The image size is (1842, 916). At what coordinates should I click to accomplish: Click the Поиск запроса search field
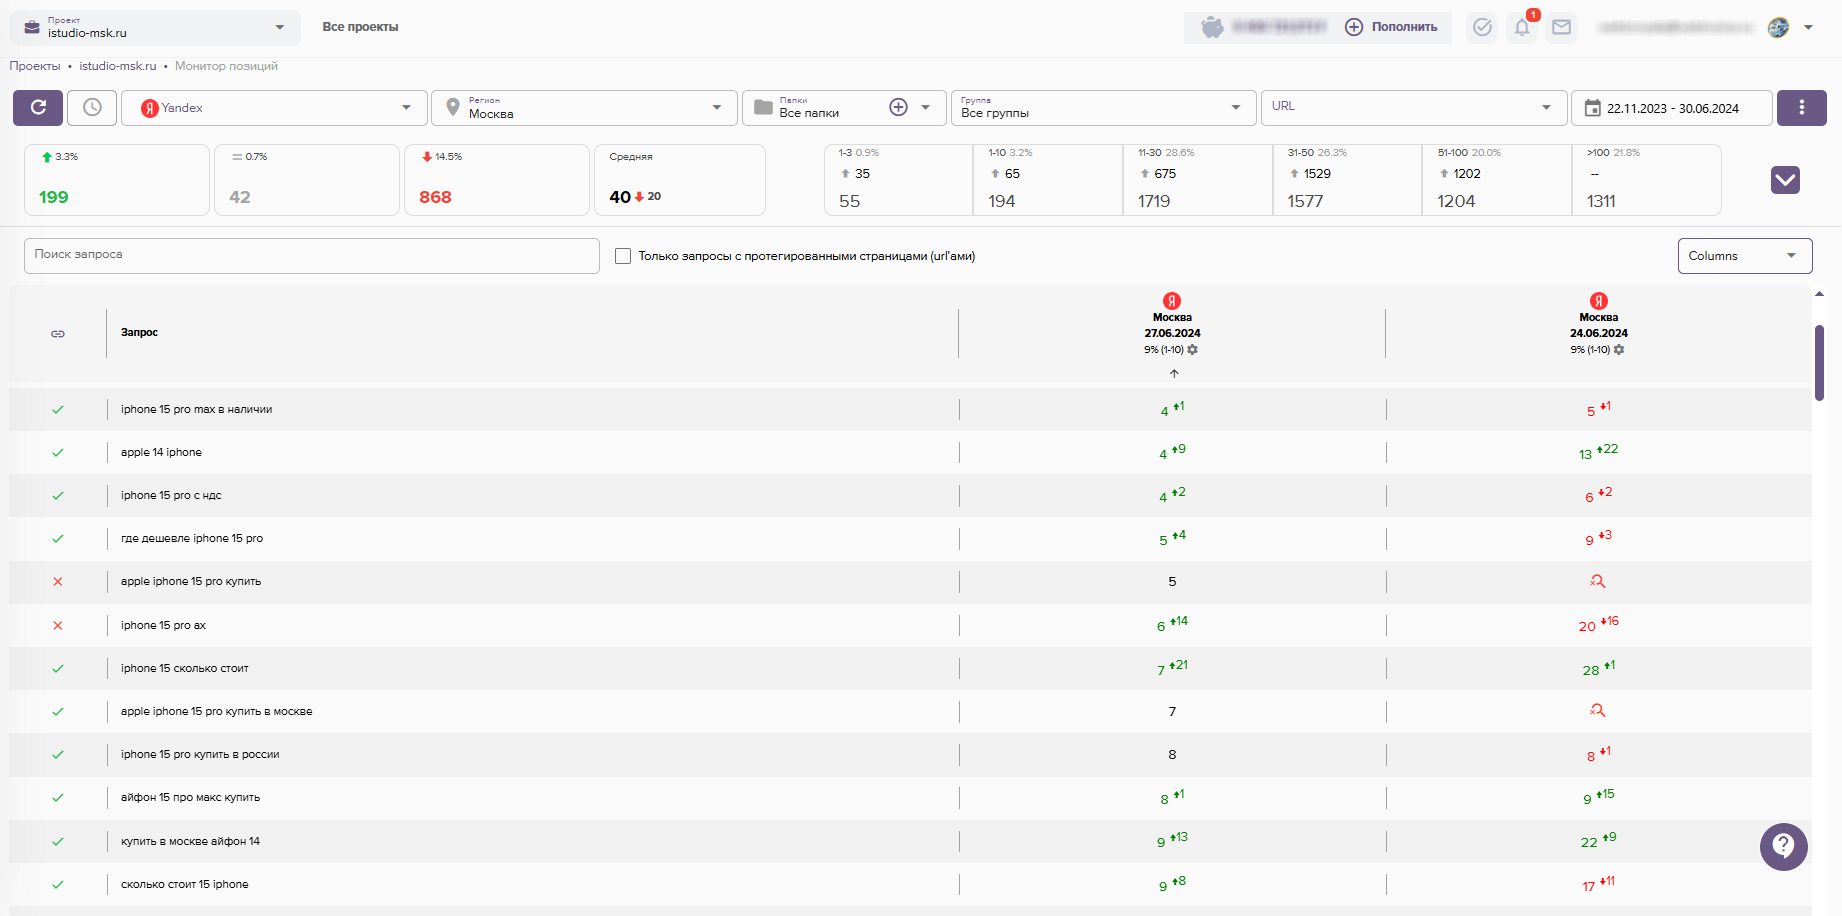pos(312,256)
